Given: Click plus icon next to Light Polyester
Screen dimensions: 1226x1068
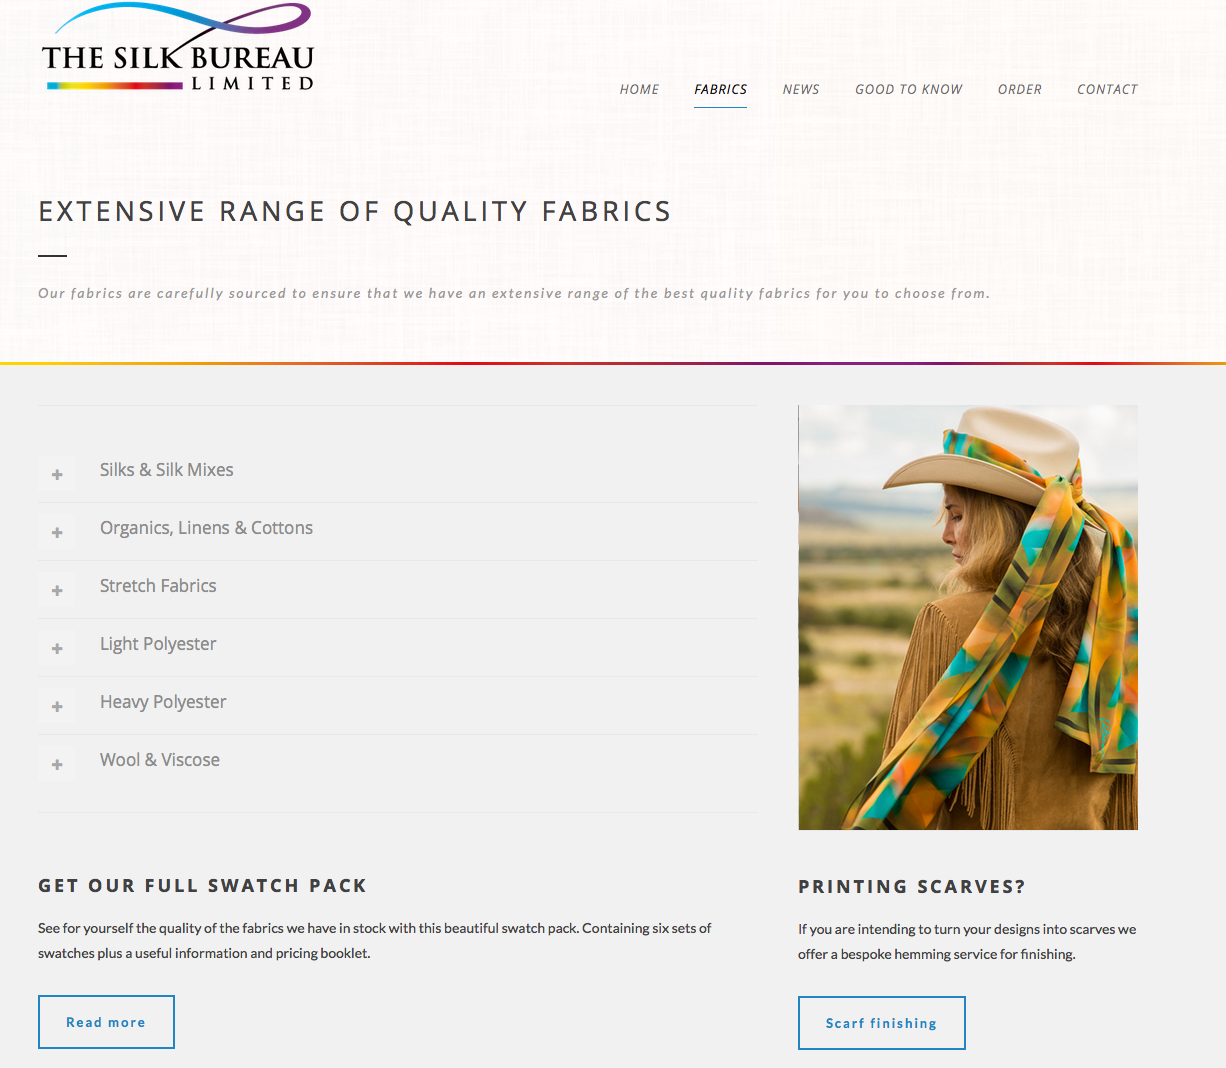Looking at the screenshot, I should (x=57, y=648).
